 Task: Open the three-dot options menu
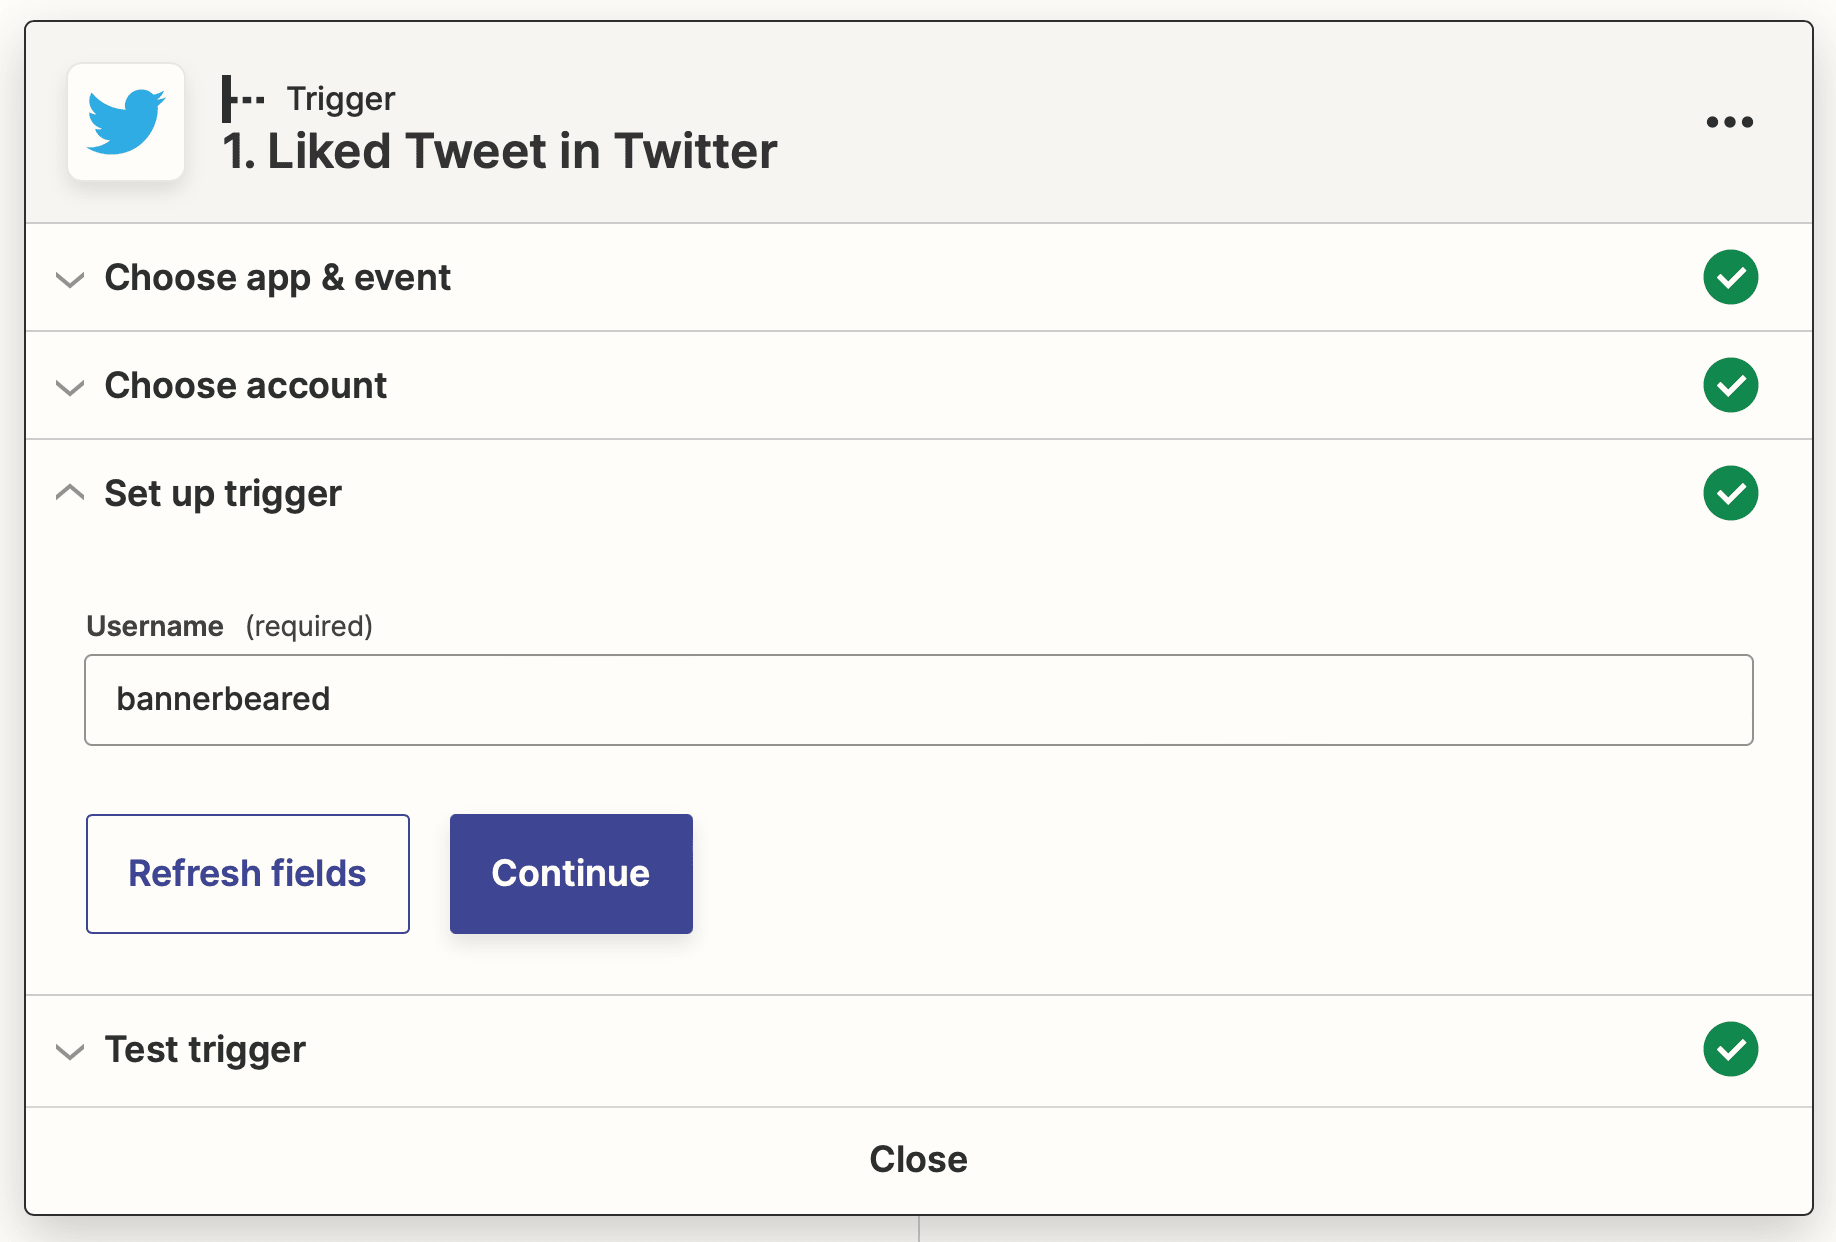[1730, 122]
